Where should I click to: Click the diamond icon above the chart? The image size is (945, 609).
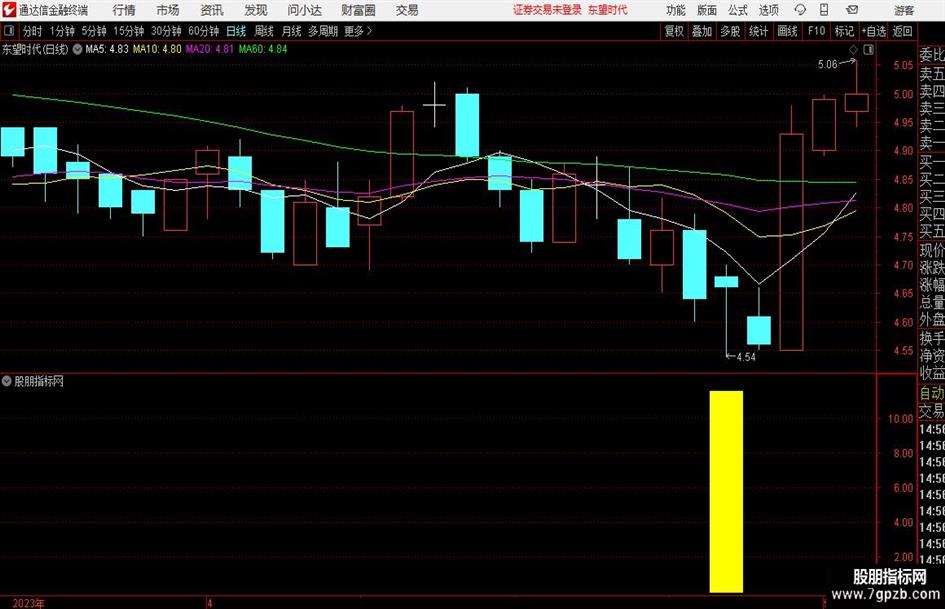853,50
